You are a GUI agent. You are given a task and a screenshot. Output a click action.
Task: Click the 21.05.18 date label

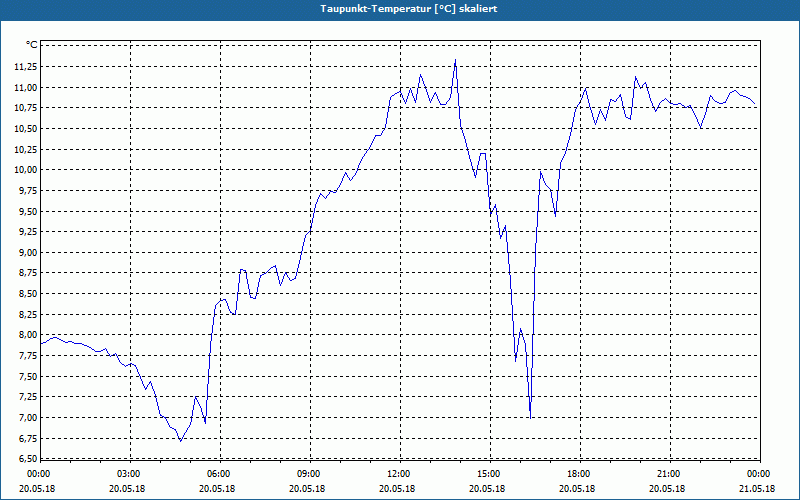coord(758,488)
